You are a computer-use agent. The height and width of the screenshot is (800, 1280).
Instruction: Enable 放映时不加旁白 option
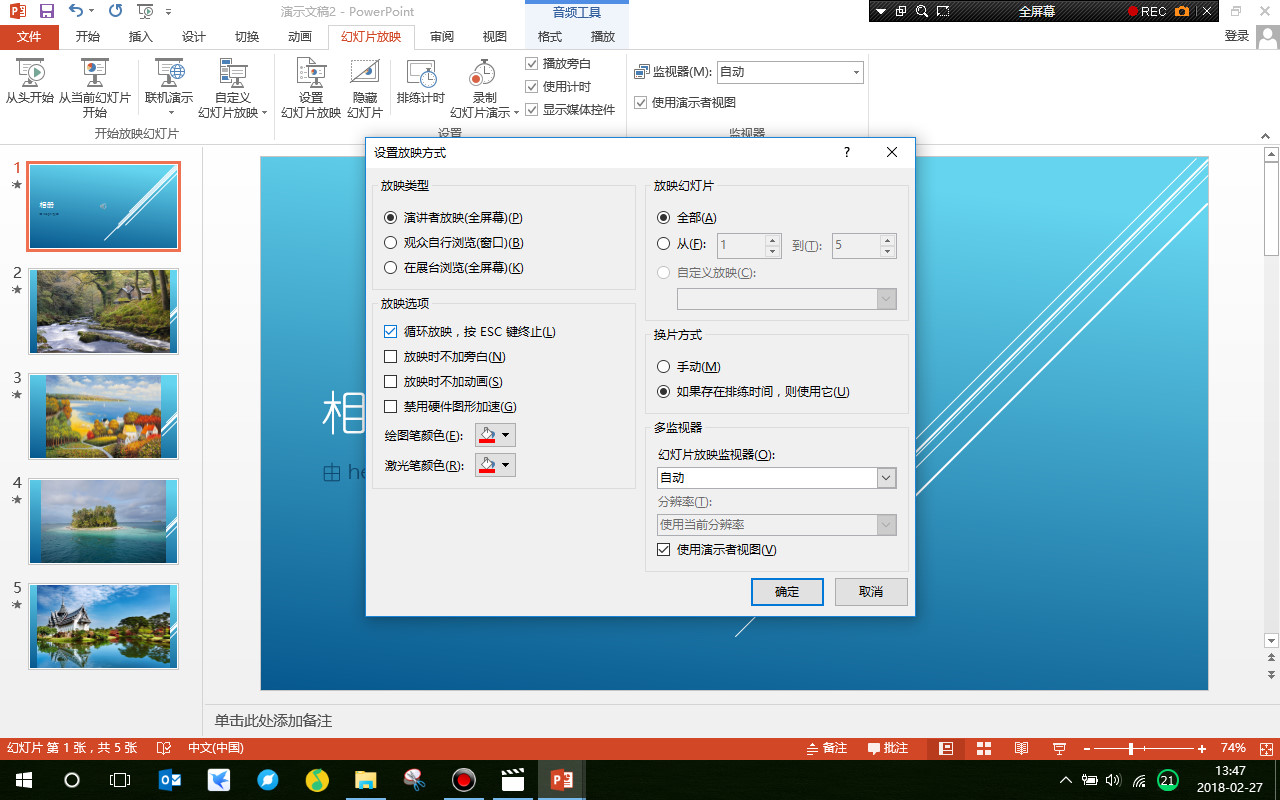click(x=389, y=357)
